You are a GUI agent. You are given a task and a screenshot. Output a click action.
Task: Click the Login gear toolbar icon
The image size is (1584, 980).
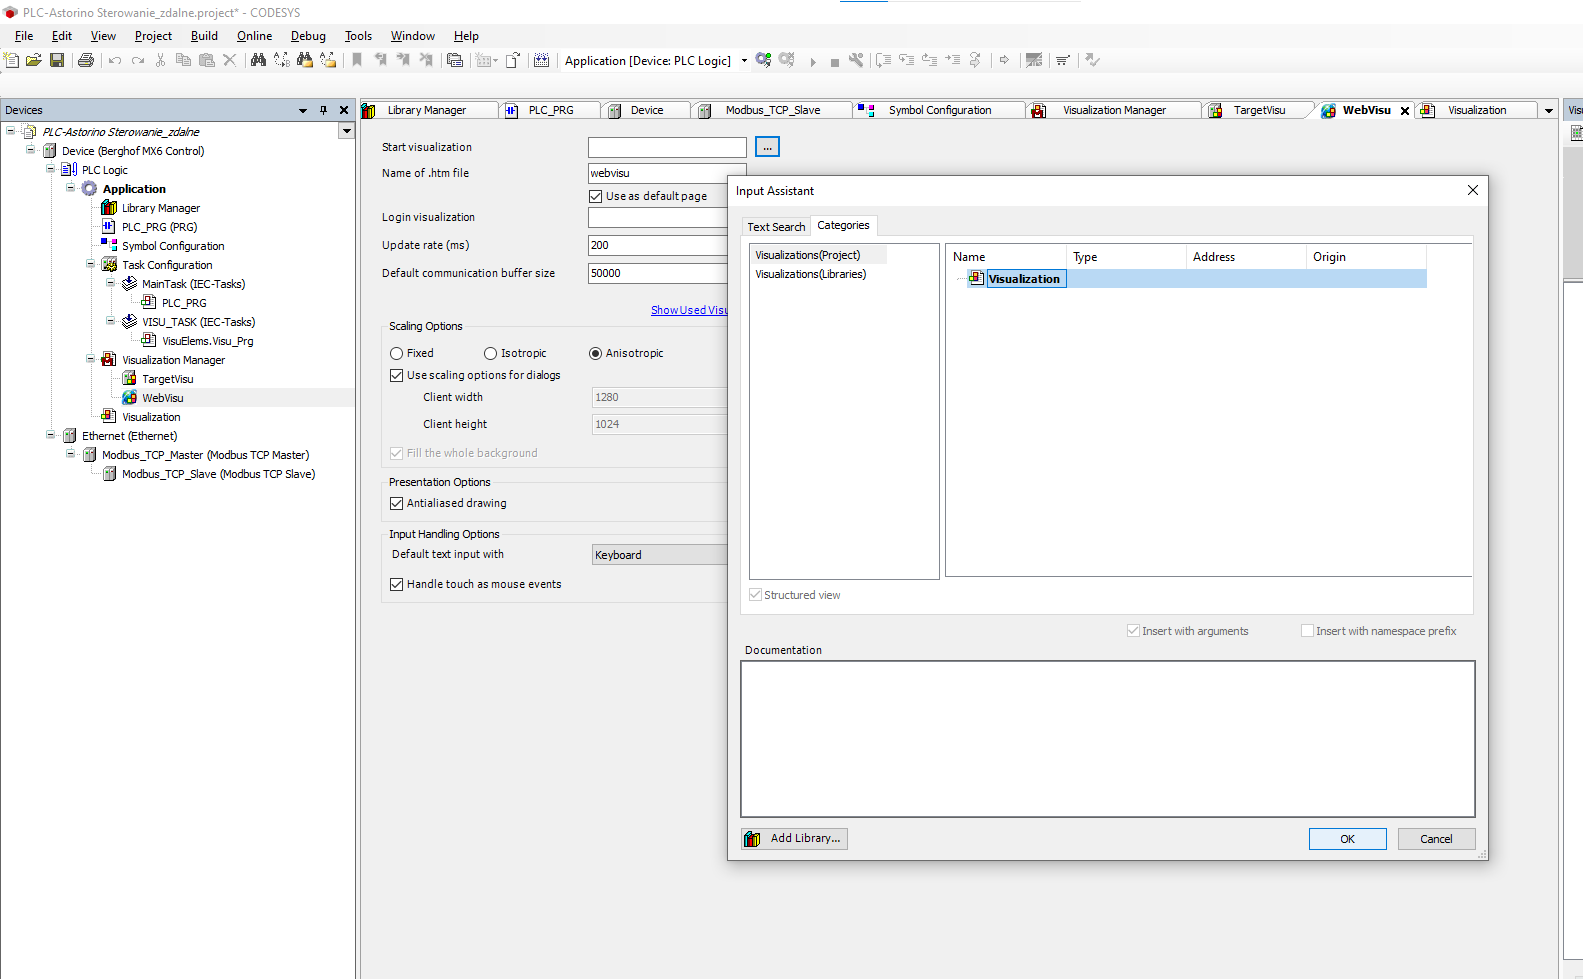(x=764, y=60)
